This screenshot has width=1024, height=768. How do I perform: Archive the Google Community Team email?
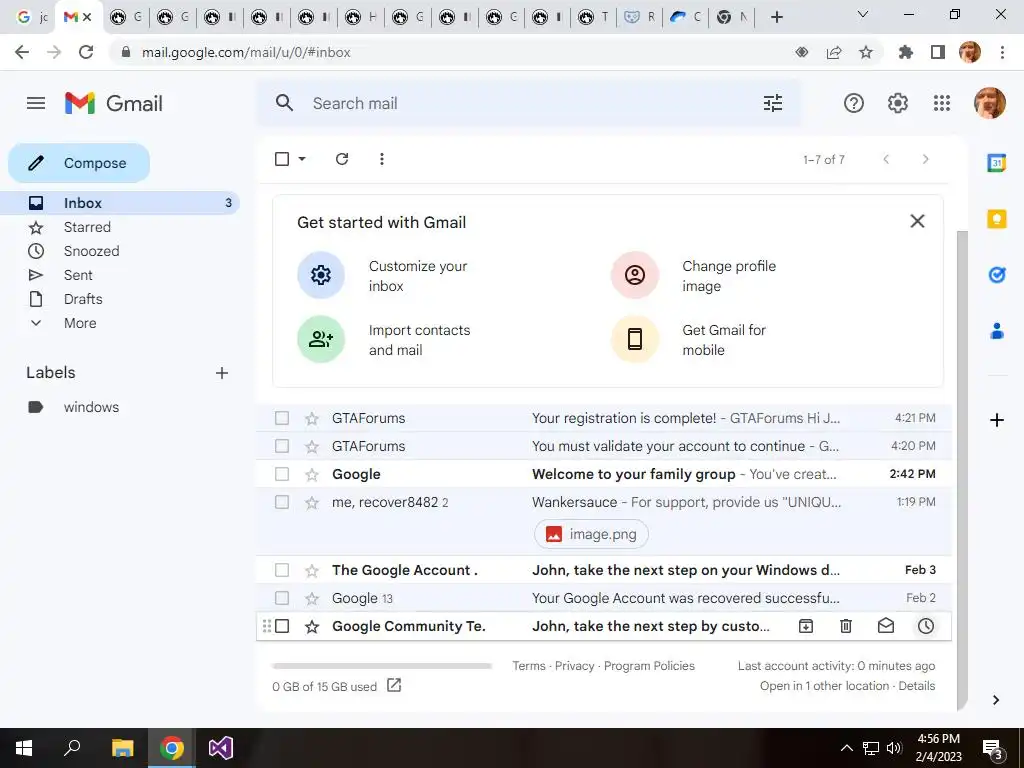[806, 626]
